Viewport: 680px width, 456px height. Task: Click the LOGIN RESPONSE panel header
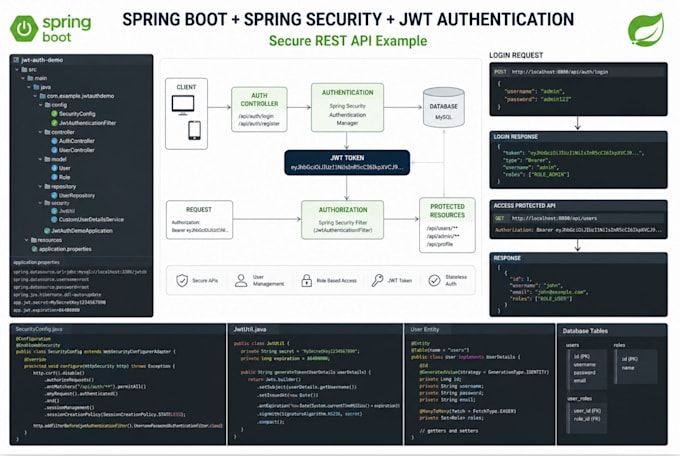(579, 137)
